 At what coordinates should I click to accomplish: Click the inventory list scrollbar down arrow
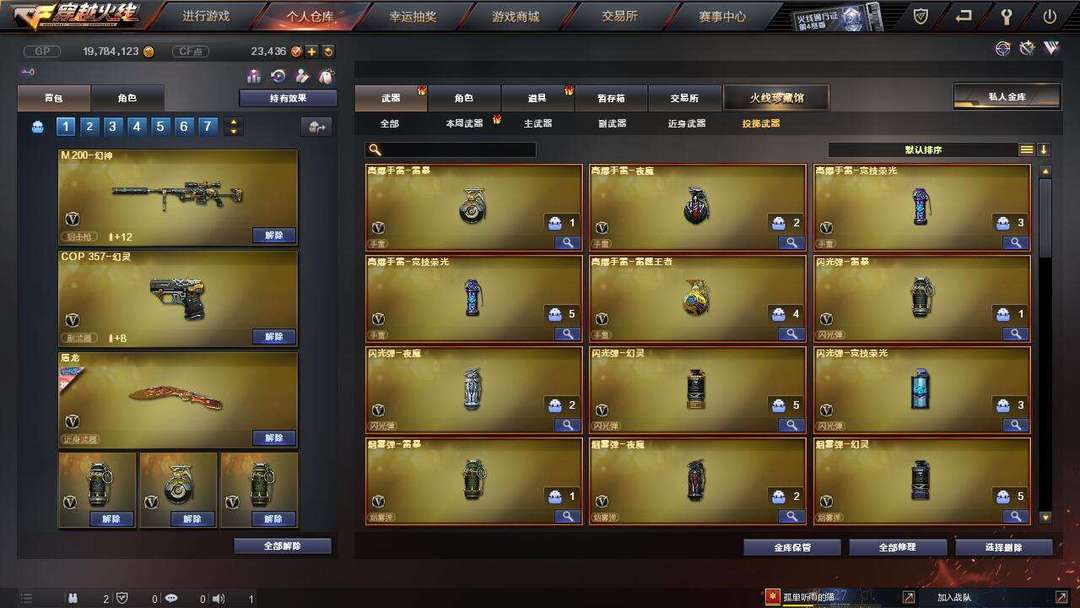[1045, 517]
